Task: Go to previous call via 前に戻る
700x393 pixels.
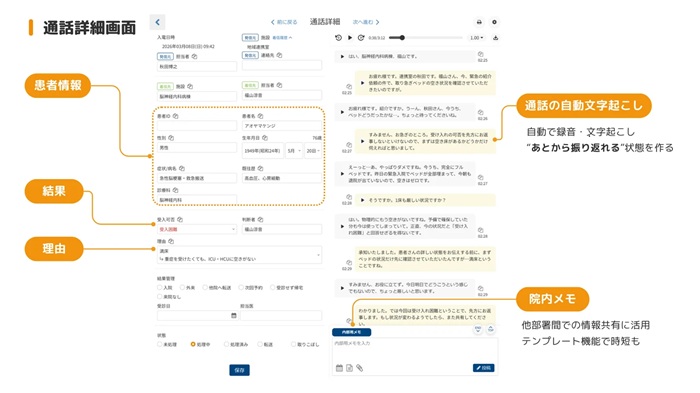Action: (284, 22)
